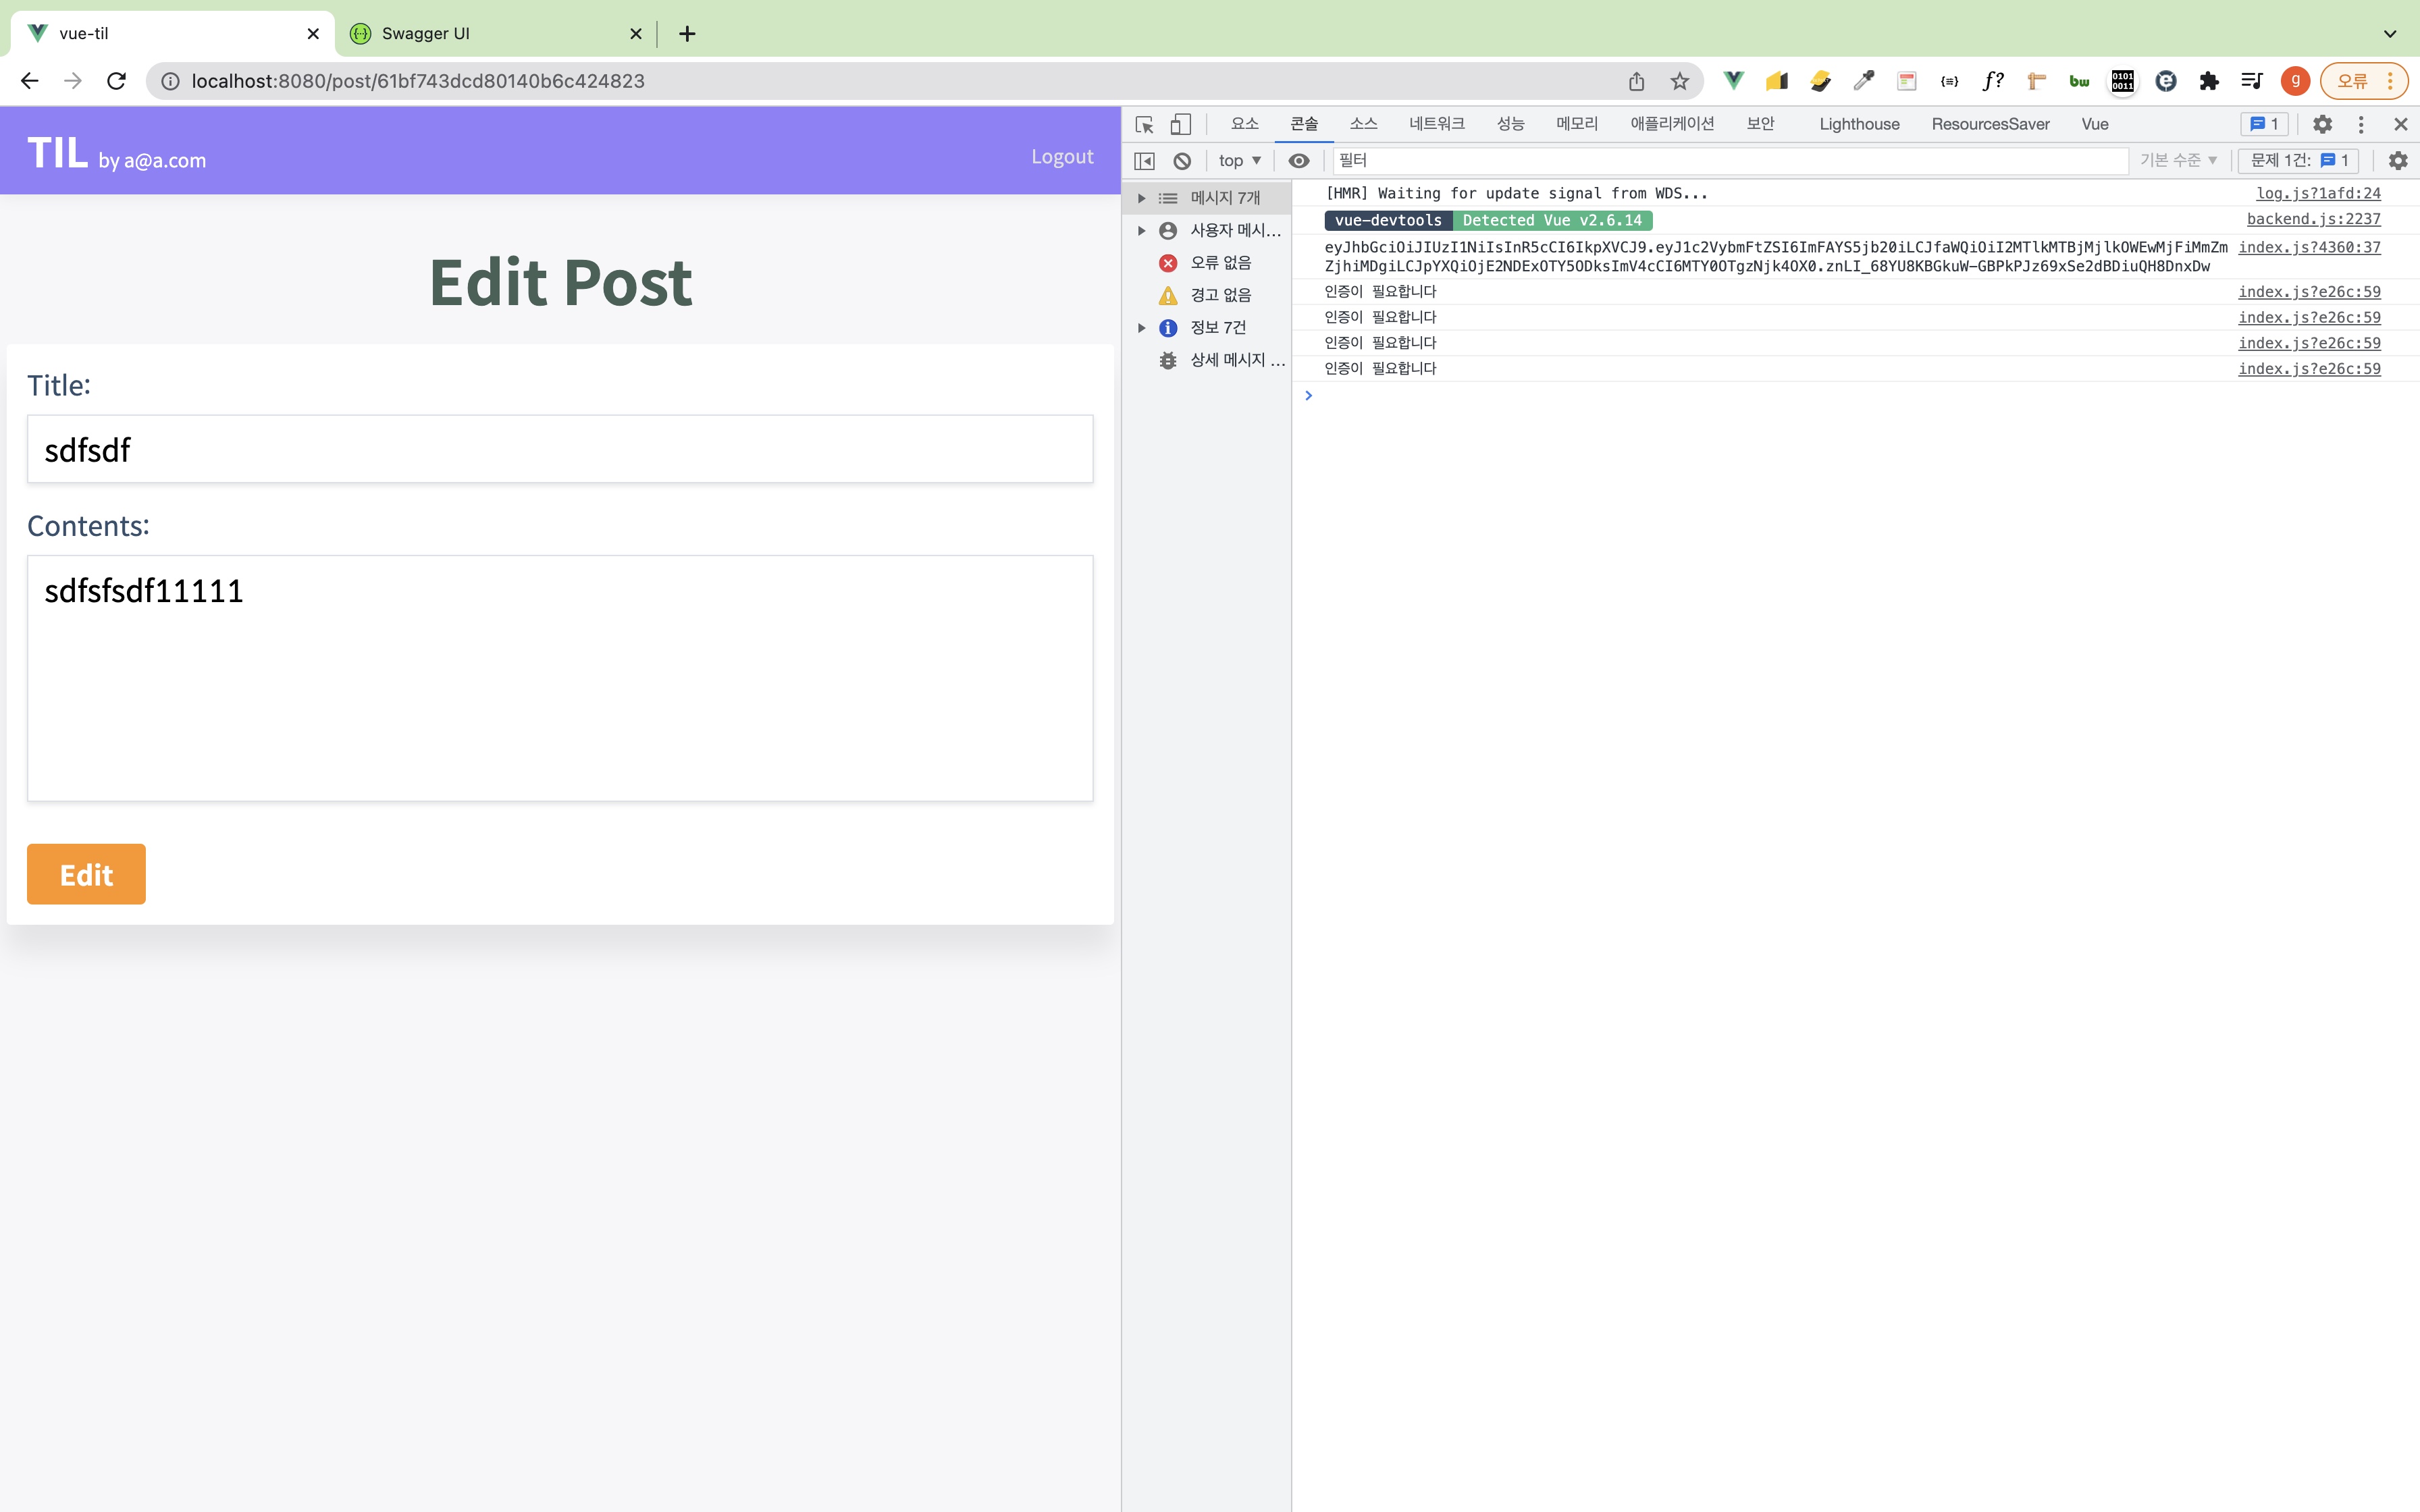The width and height of the screenshot is (2420, 1512).
Task: Click the share page icon
Action: [1636, 81]
